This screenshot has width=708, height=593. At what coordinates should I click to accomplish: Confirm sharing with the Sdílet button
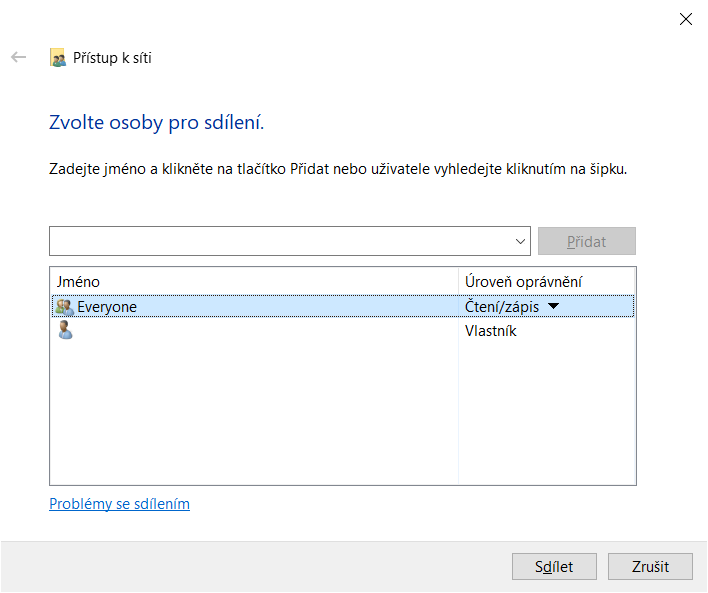click(x=554, y=566)
